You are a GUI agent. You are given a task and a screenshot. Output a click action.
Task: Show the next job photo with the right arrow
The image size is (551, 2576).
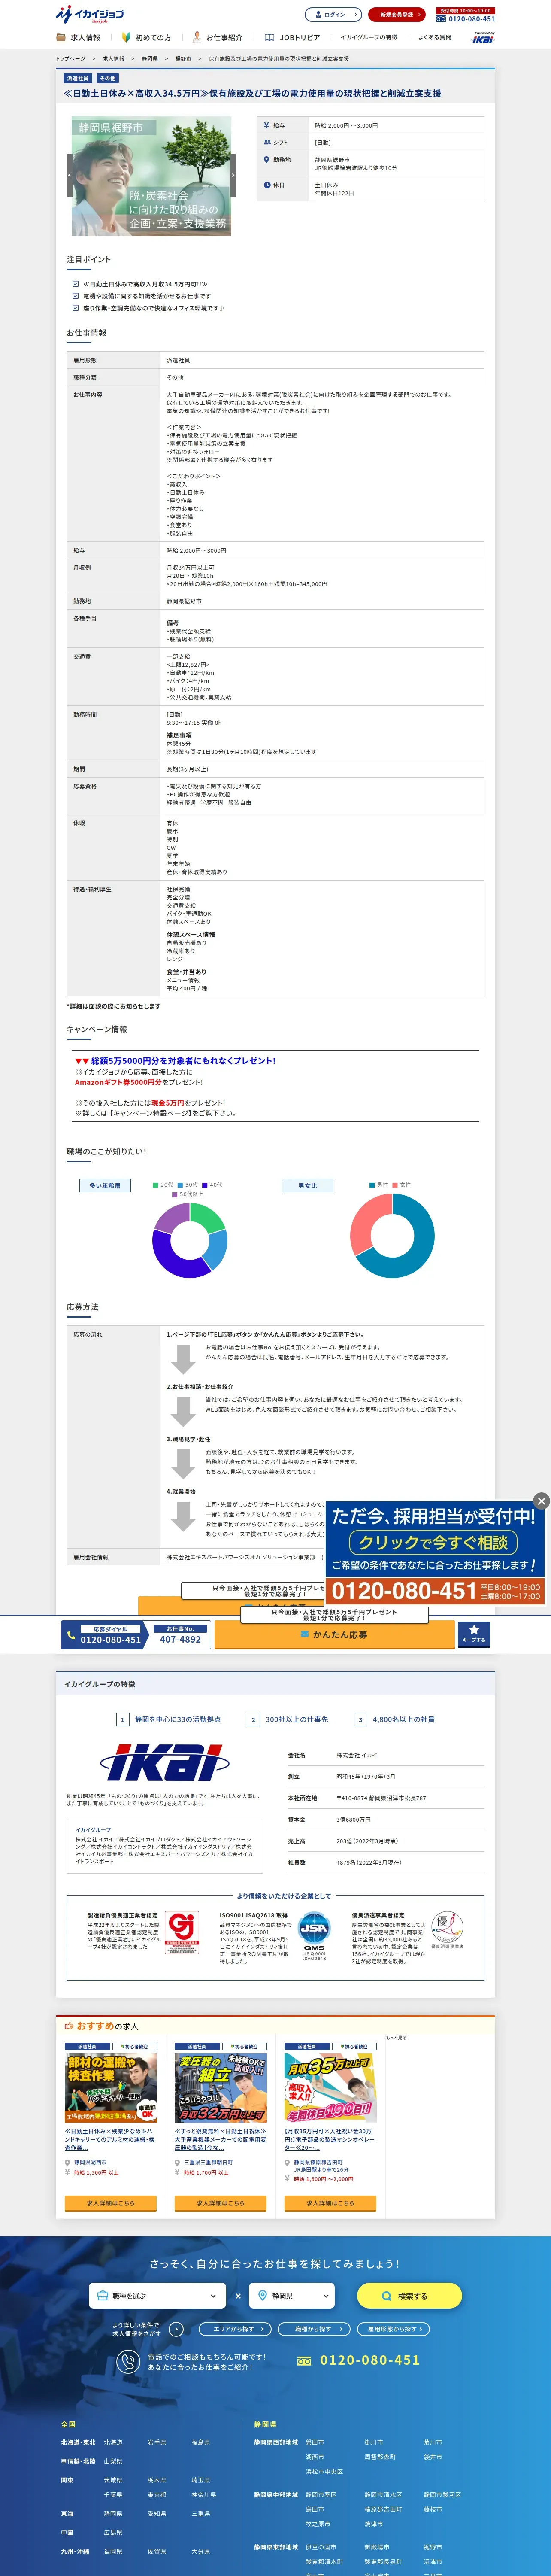232,175
